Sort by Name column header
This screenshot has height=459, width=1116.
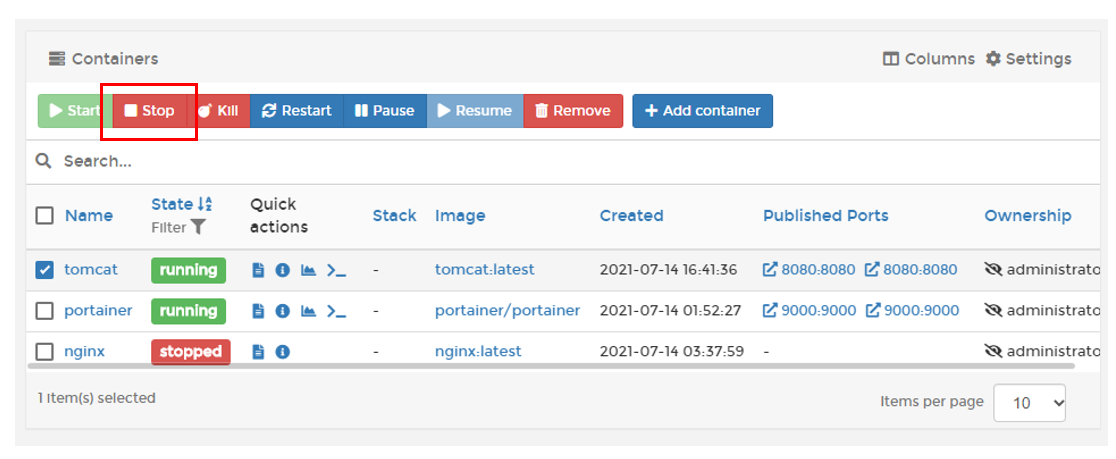pyautogui.click(x=89, y=216)
